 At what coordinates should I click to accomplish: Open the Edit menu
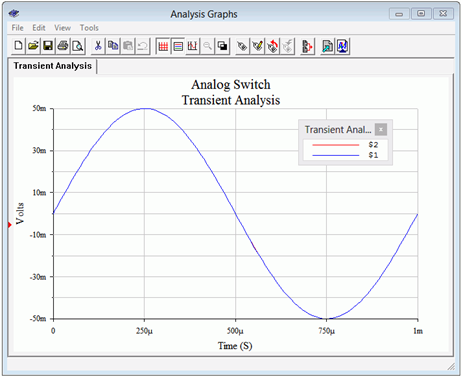(x=39, y=28)
